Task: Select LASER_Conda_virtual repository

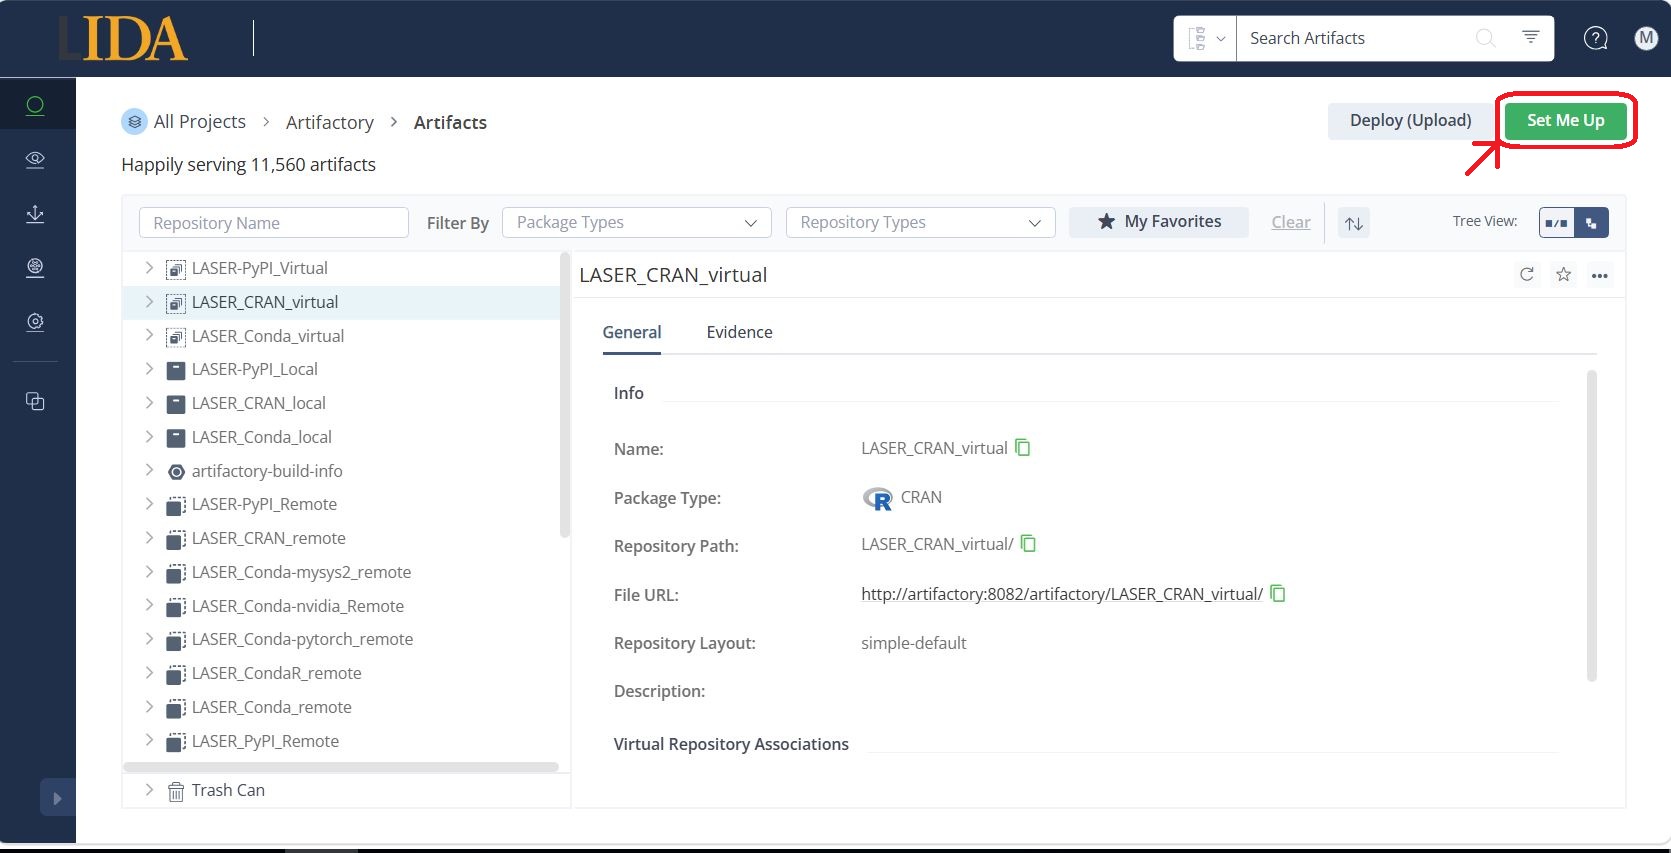Action: pyautogui.click(x=267, y=336)
